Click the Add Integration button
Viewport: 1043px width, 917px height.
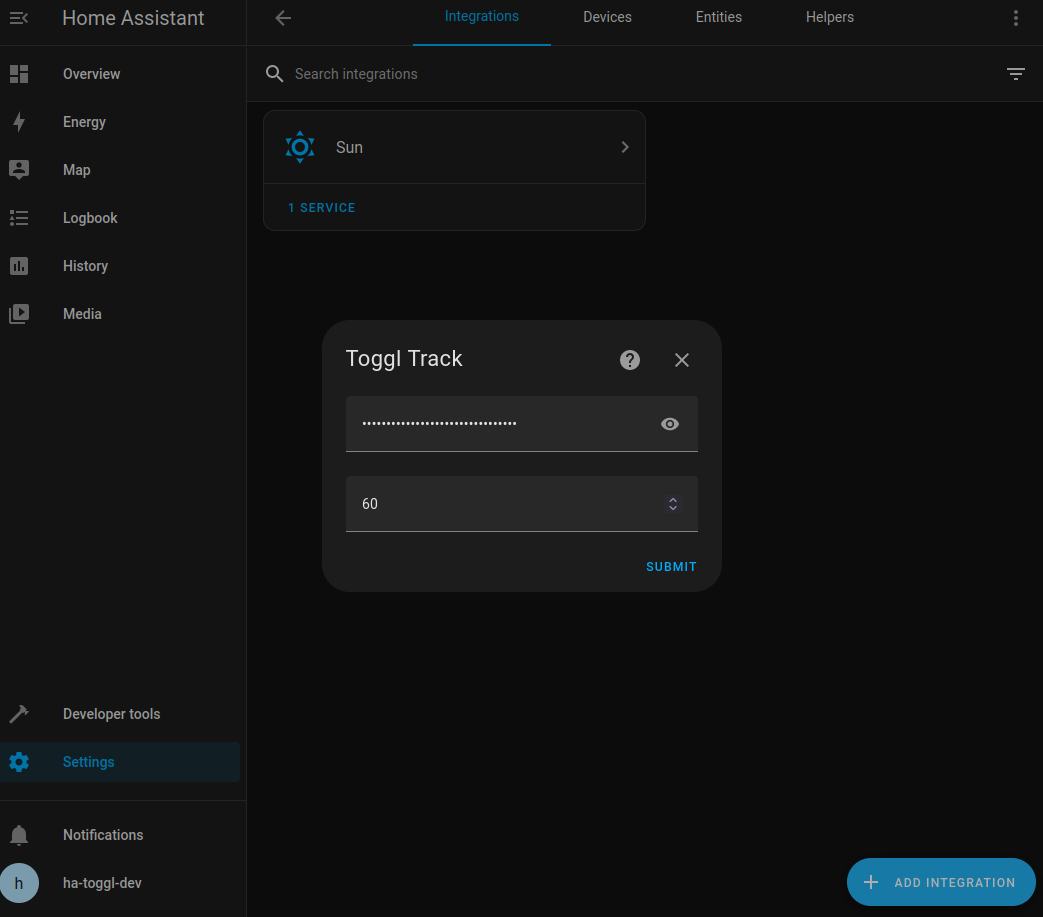pyautogui.click(x=941, y=882)
